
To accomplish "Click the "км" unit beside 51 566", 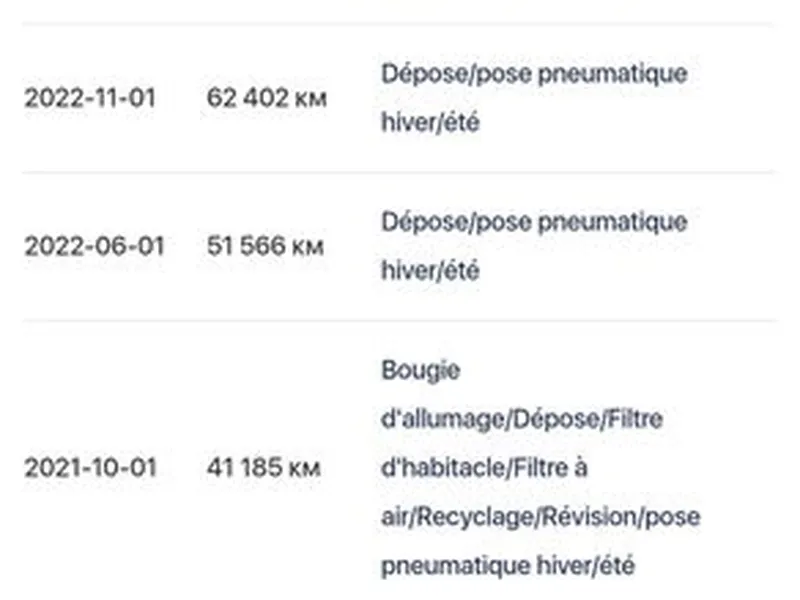I will pos(306,247).
